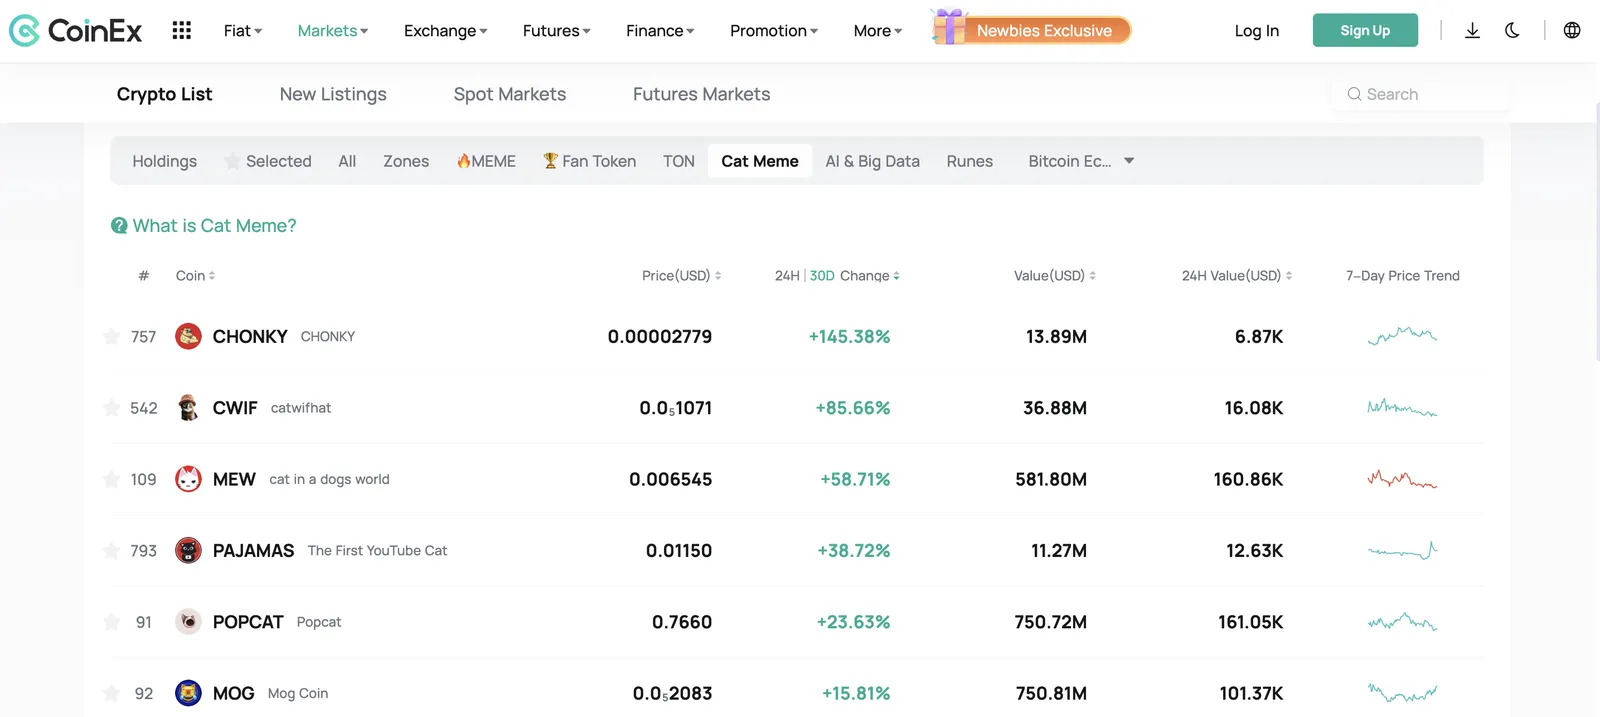Click the PAJAMAS coin logo
Viewport: 1600px width, 717px height.
pos(188,550)
